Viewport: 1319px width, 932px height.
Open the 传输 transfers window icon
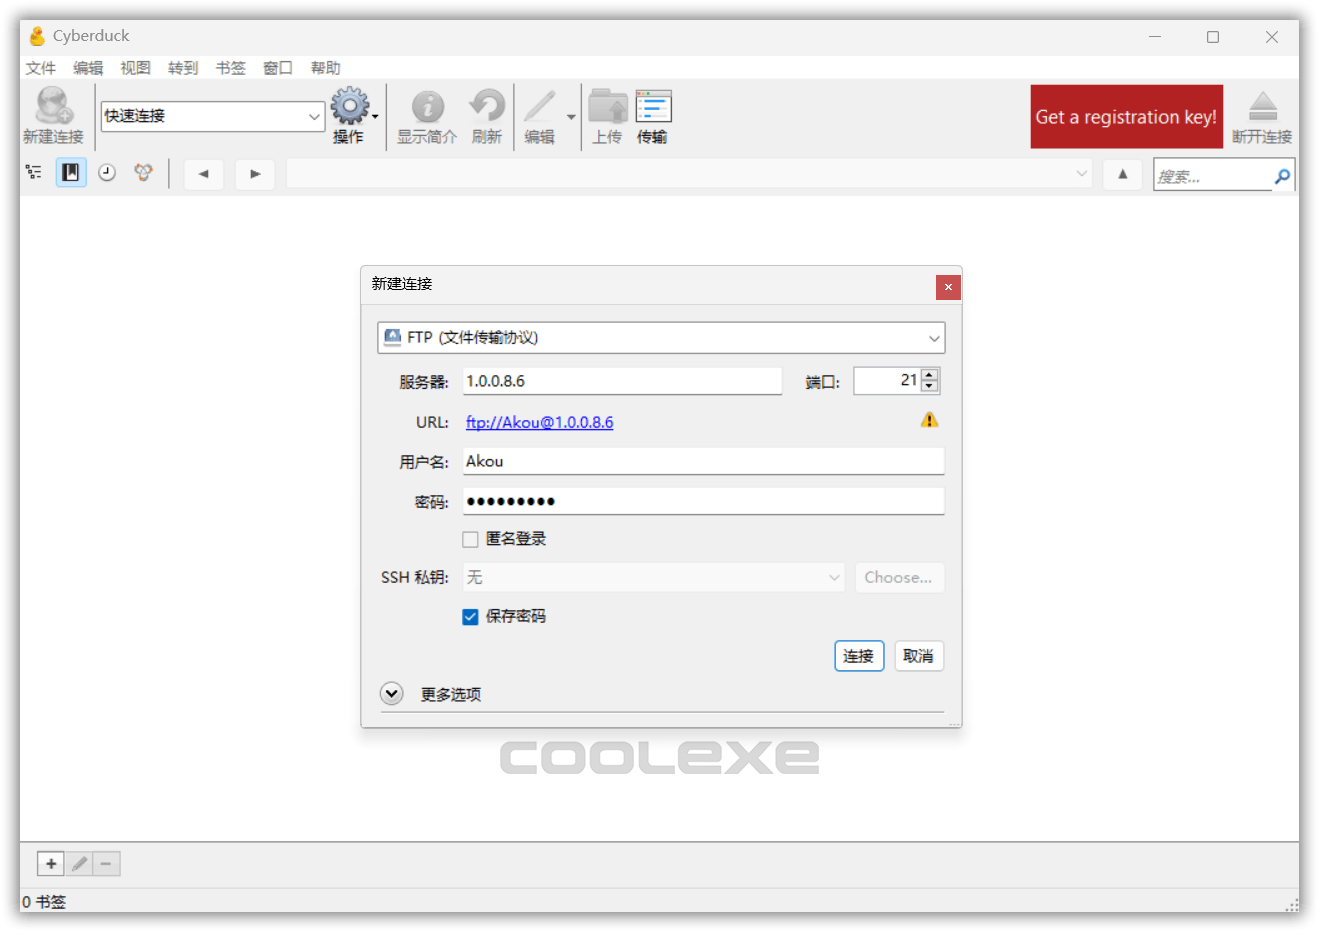coord(652,106)
